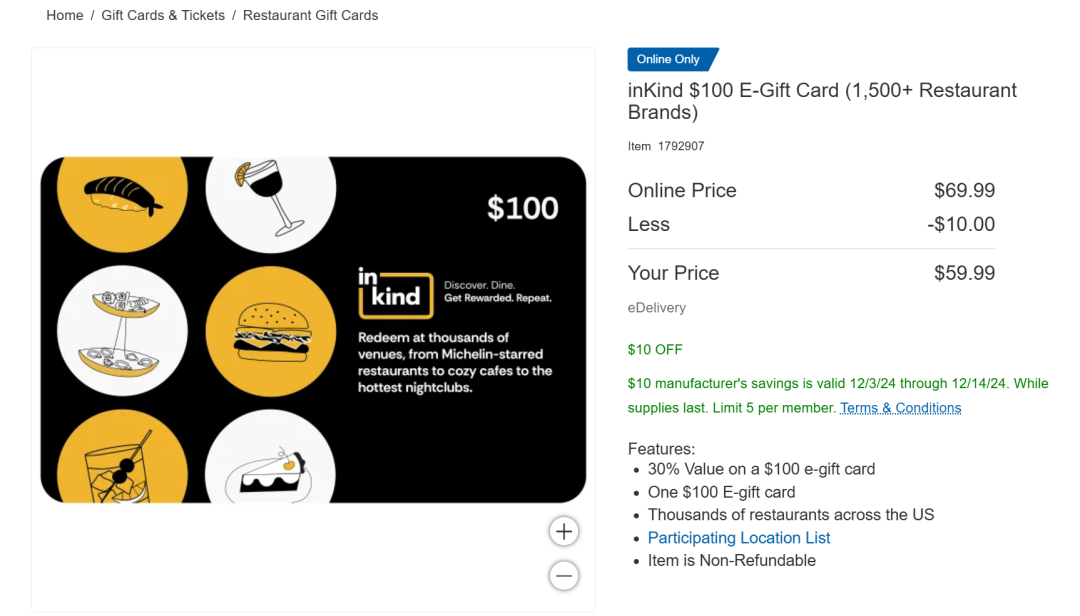The height and width of the screenshot is (616, 1080).
Task: Go to Home breadcrumb
Action: [x=65, y=15]
